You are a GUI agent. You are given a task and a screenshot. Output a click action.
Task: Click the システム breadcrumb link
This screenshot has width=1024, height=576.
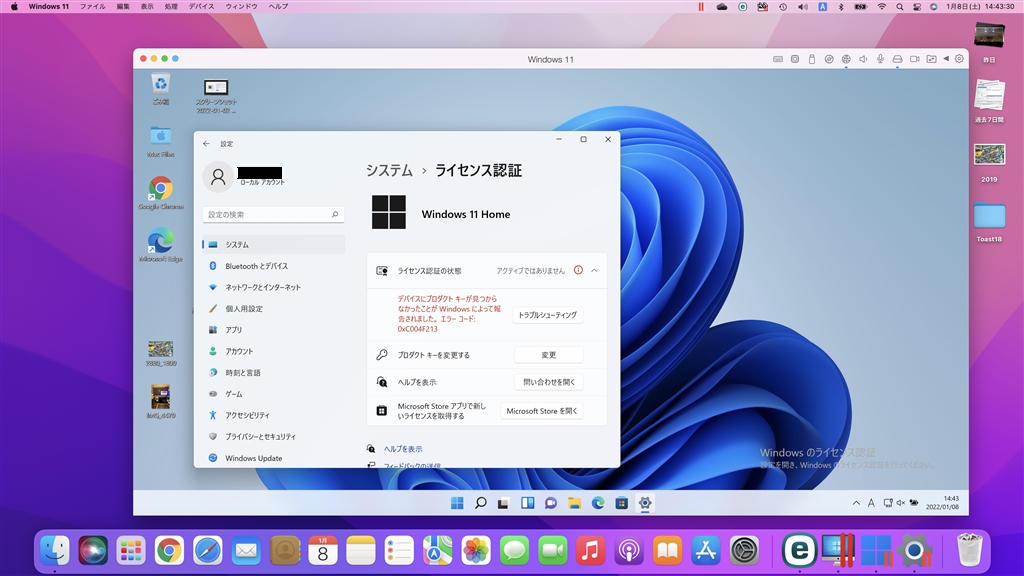coord(389,170)
